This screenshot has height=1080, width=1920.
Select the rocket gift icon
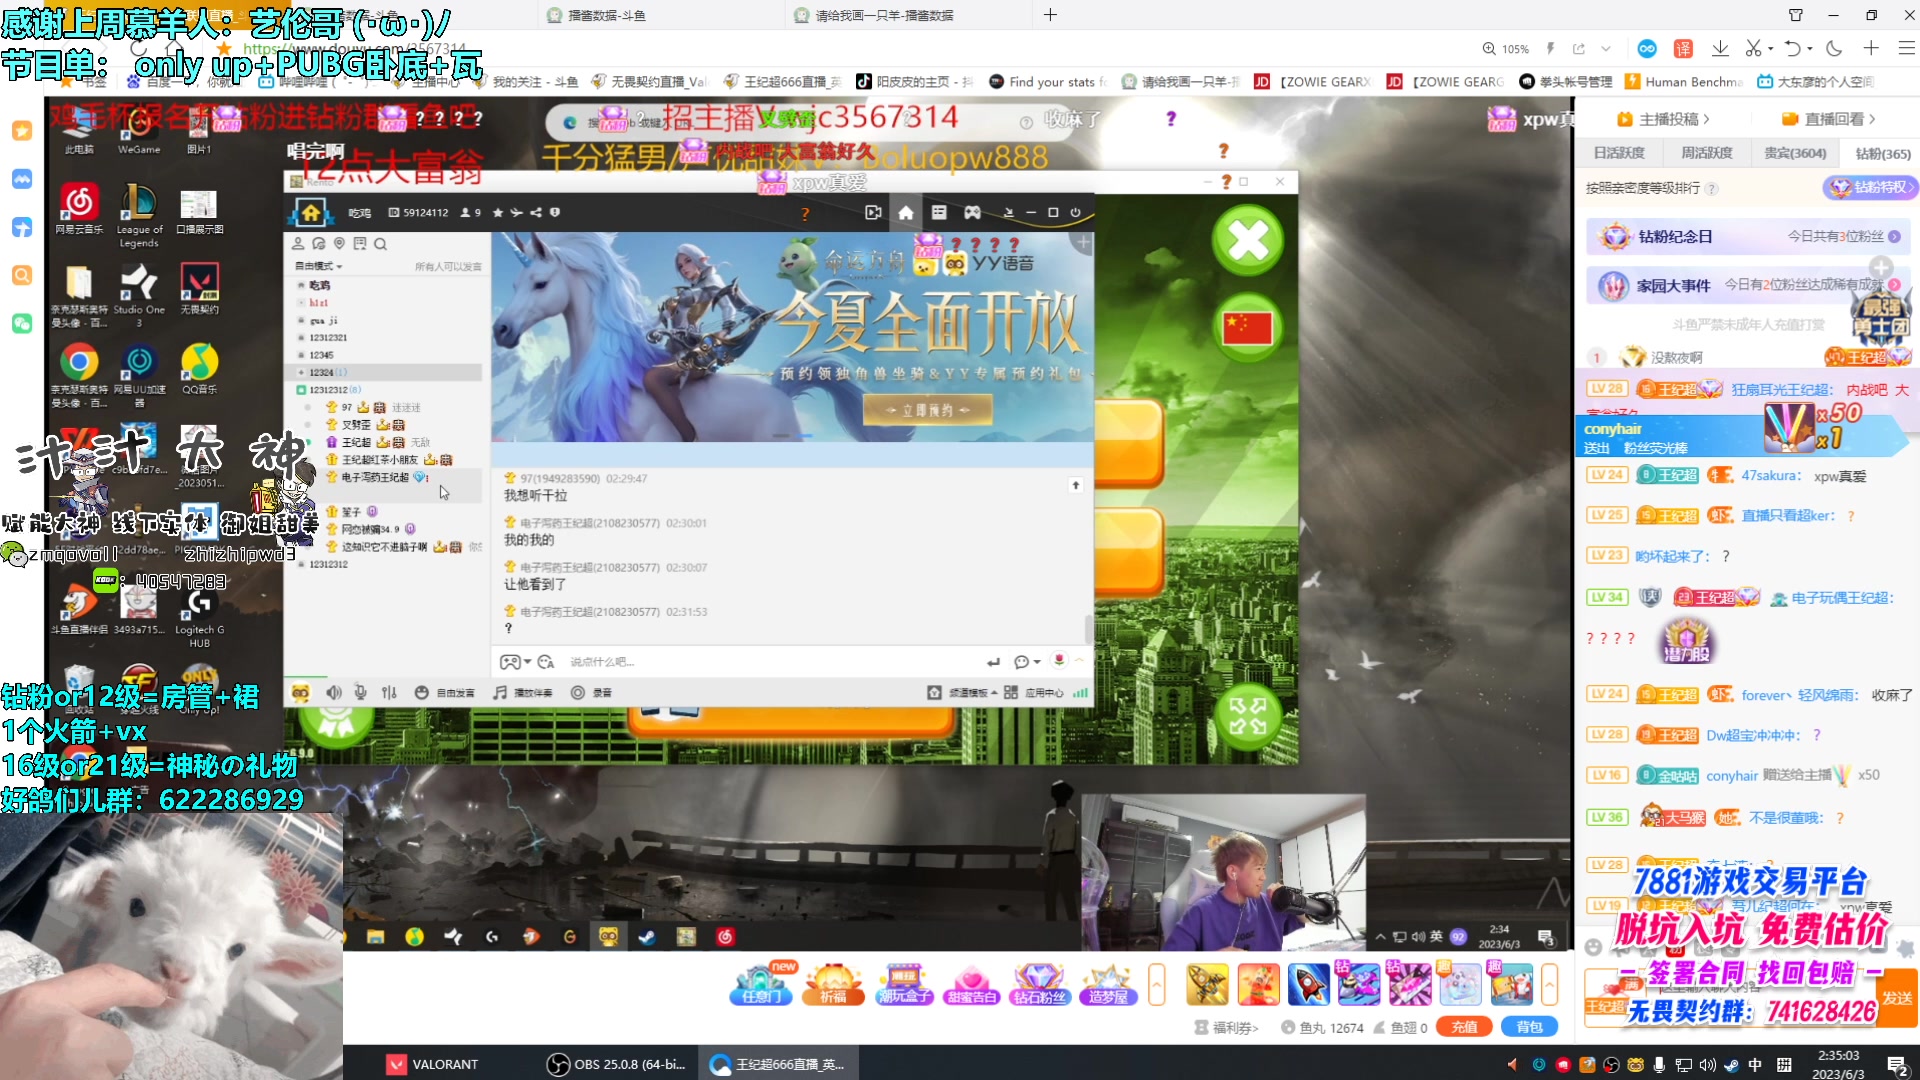(1308, 985)
